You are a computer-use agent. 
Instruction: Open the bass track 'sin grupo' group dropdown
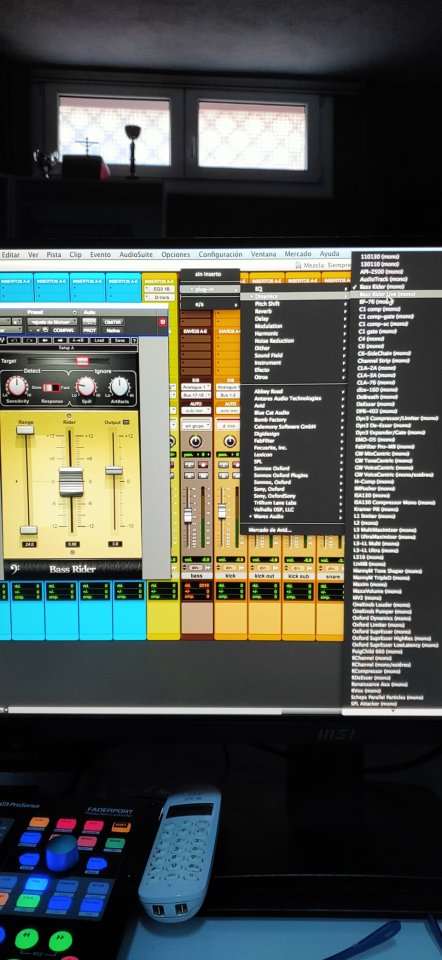point(196,426)
